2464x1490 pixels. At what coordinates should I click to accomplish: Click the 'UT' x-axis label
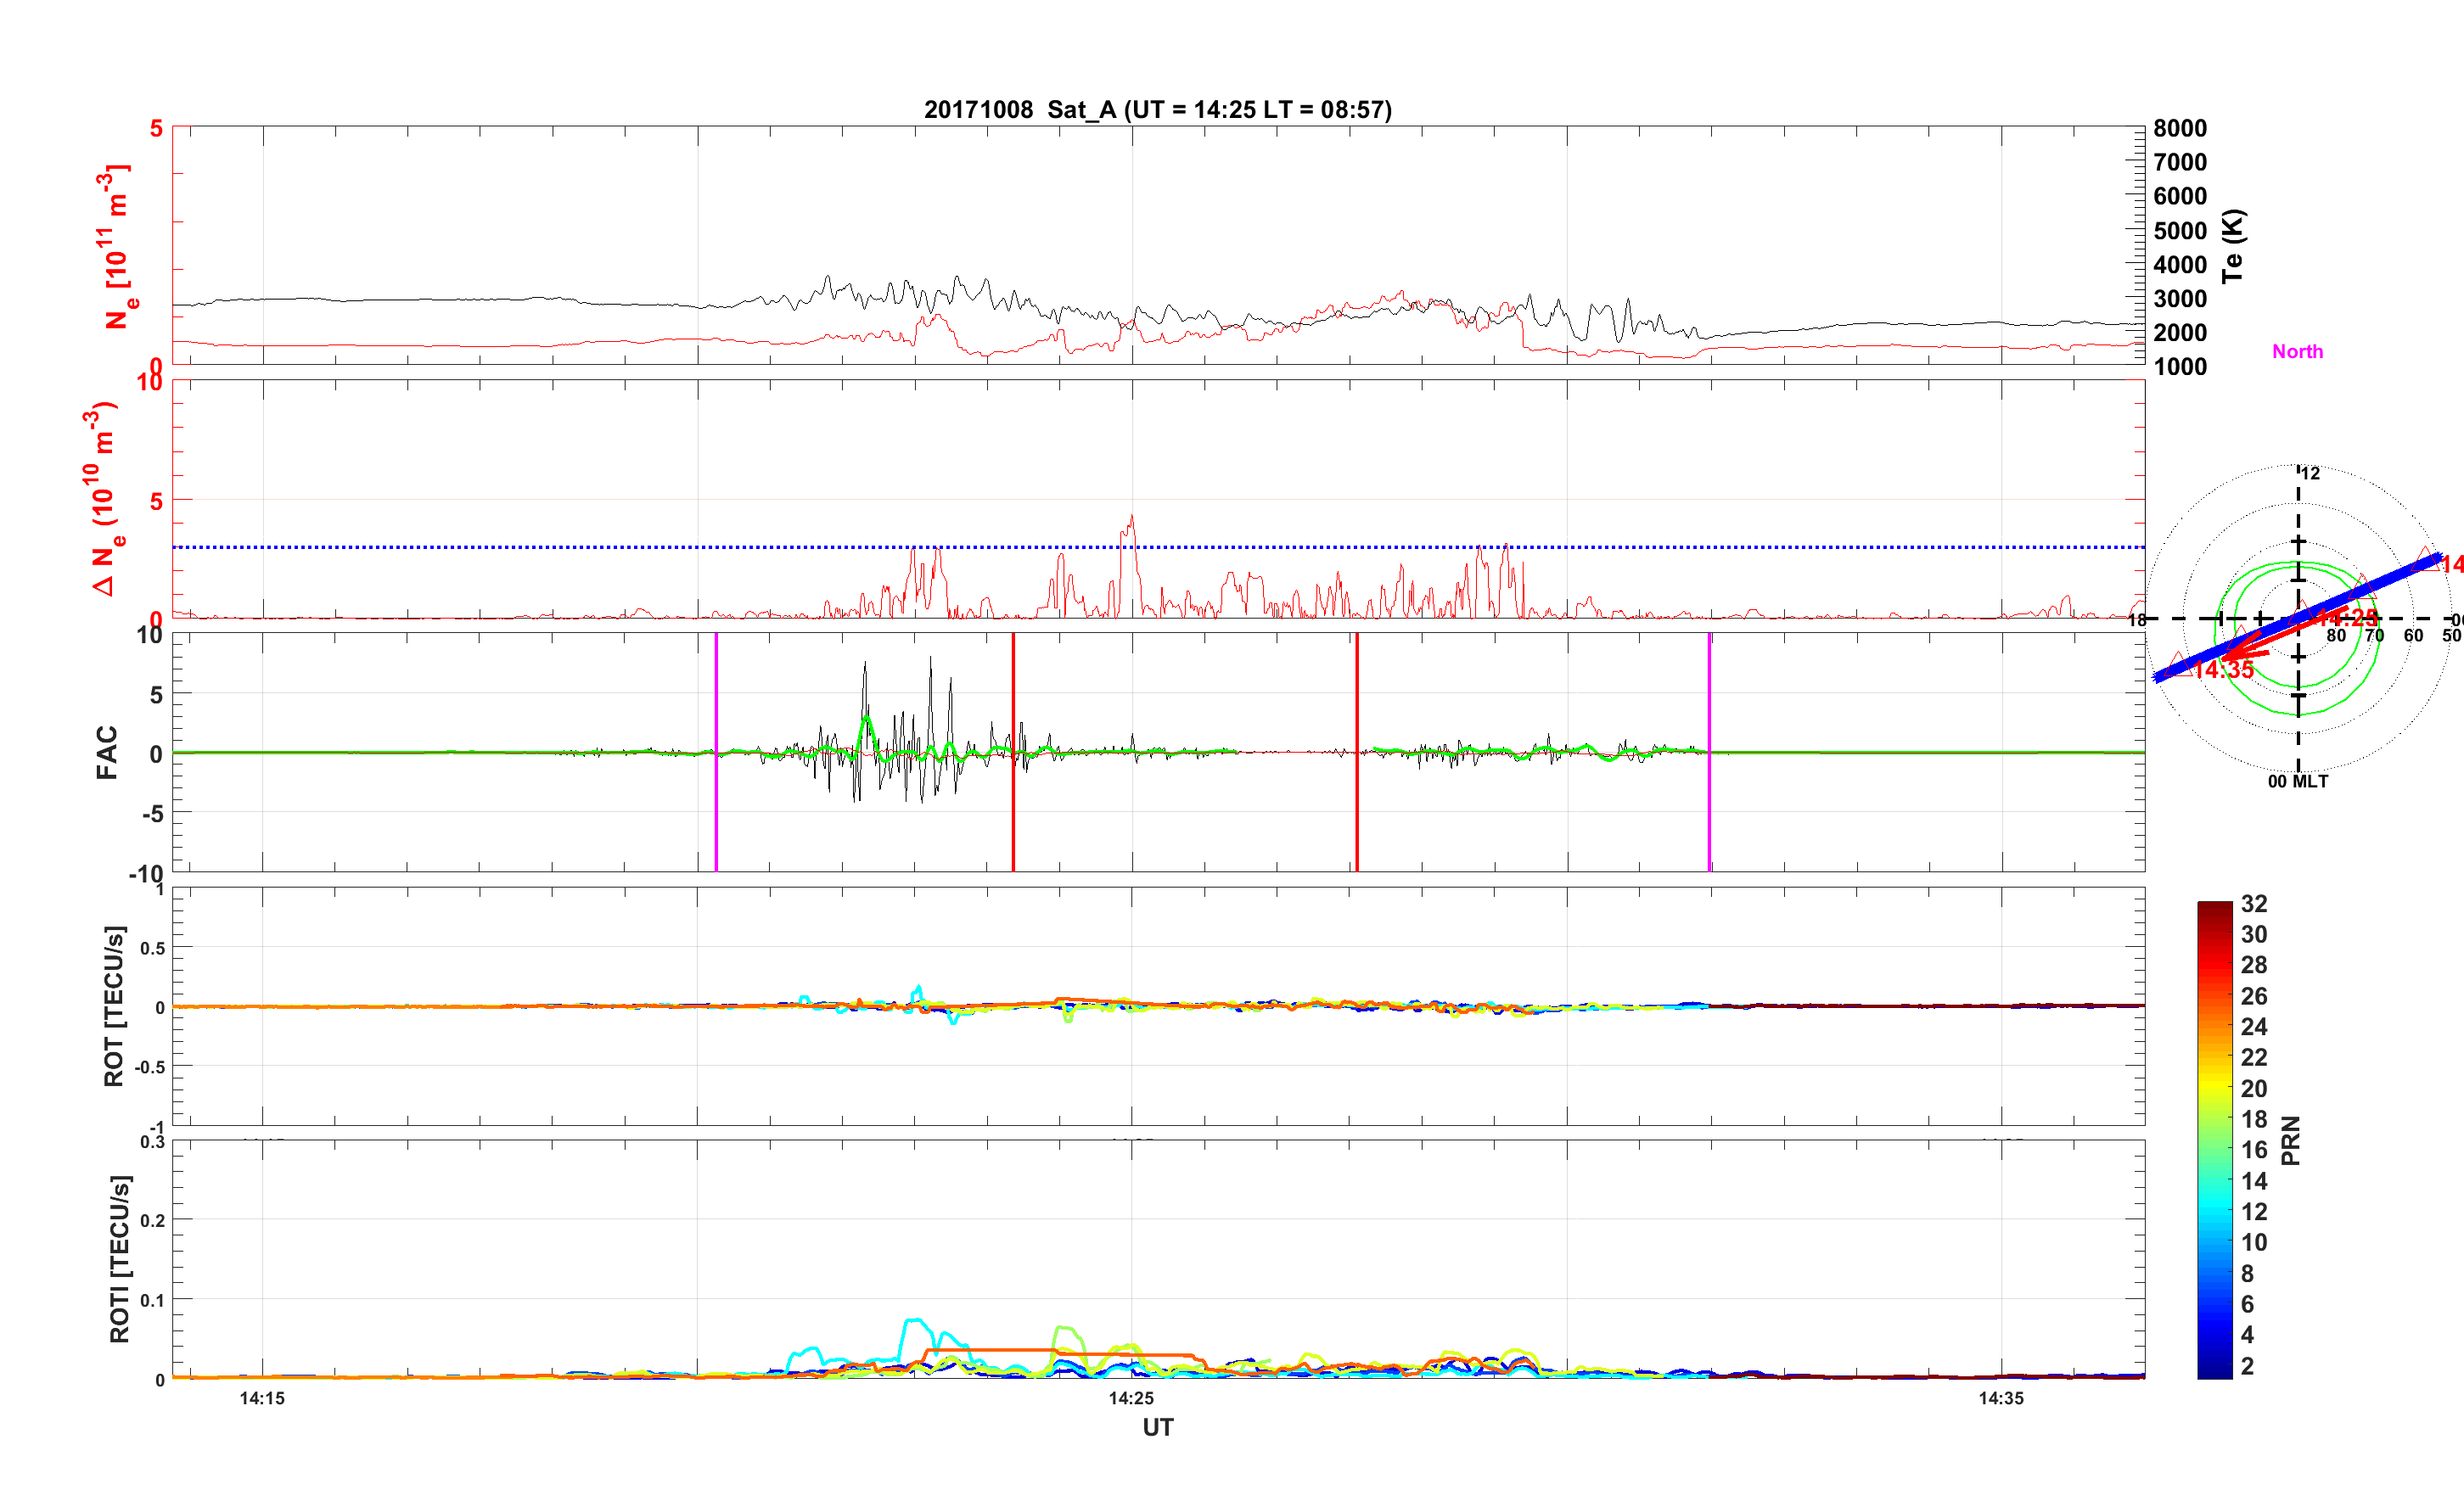tap(1158, 1428)
